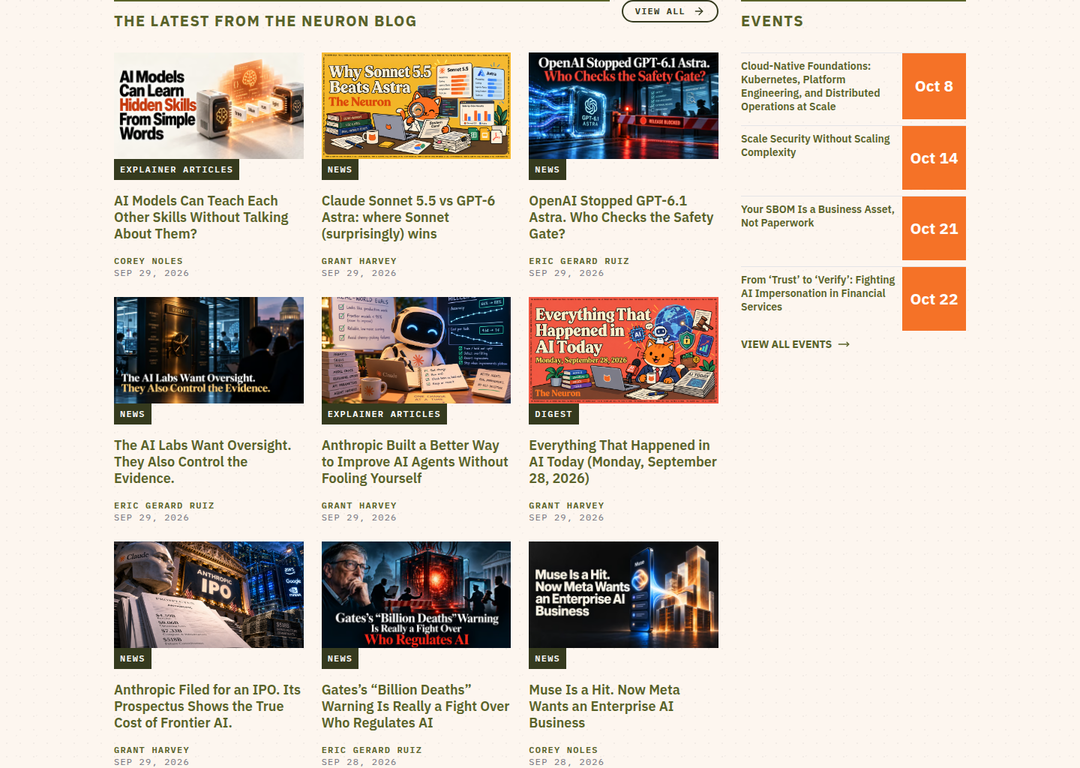The height and width of the screenshot is (768, 1080).
Task: Open the VIEW ALL EVENTS link
Action: [x=795, y=344]
